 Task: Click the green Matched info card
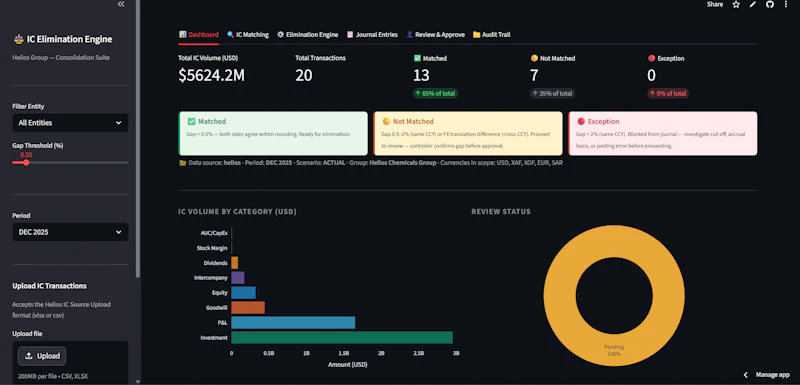(273, 134)
